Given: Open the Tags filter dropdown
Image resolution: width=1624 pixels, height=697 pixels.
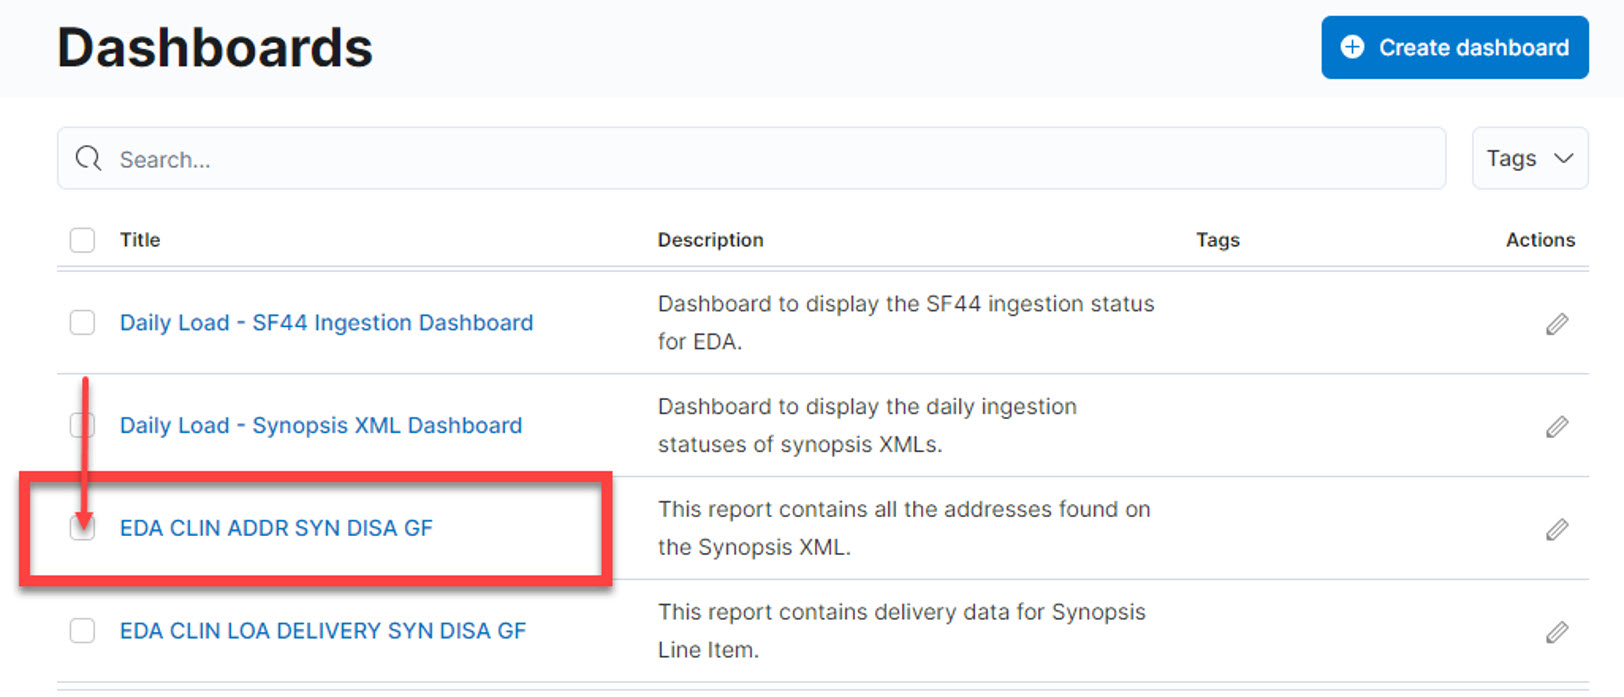Looking at the screenshot, I should (1530, 158).
